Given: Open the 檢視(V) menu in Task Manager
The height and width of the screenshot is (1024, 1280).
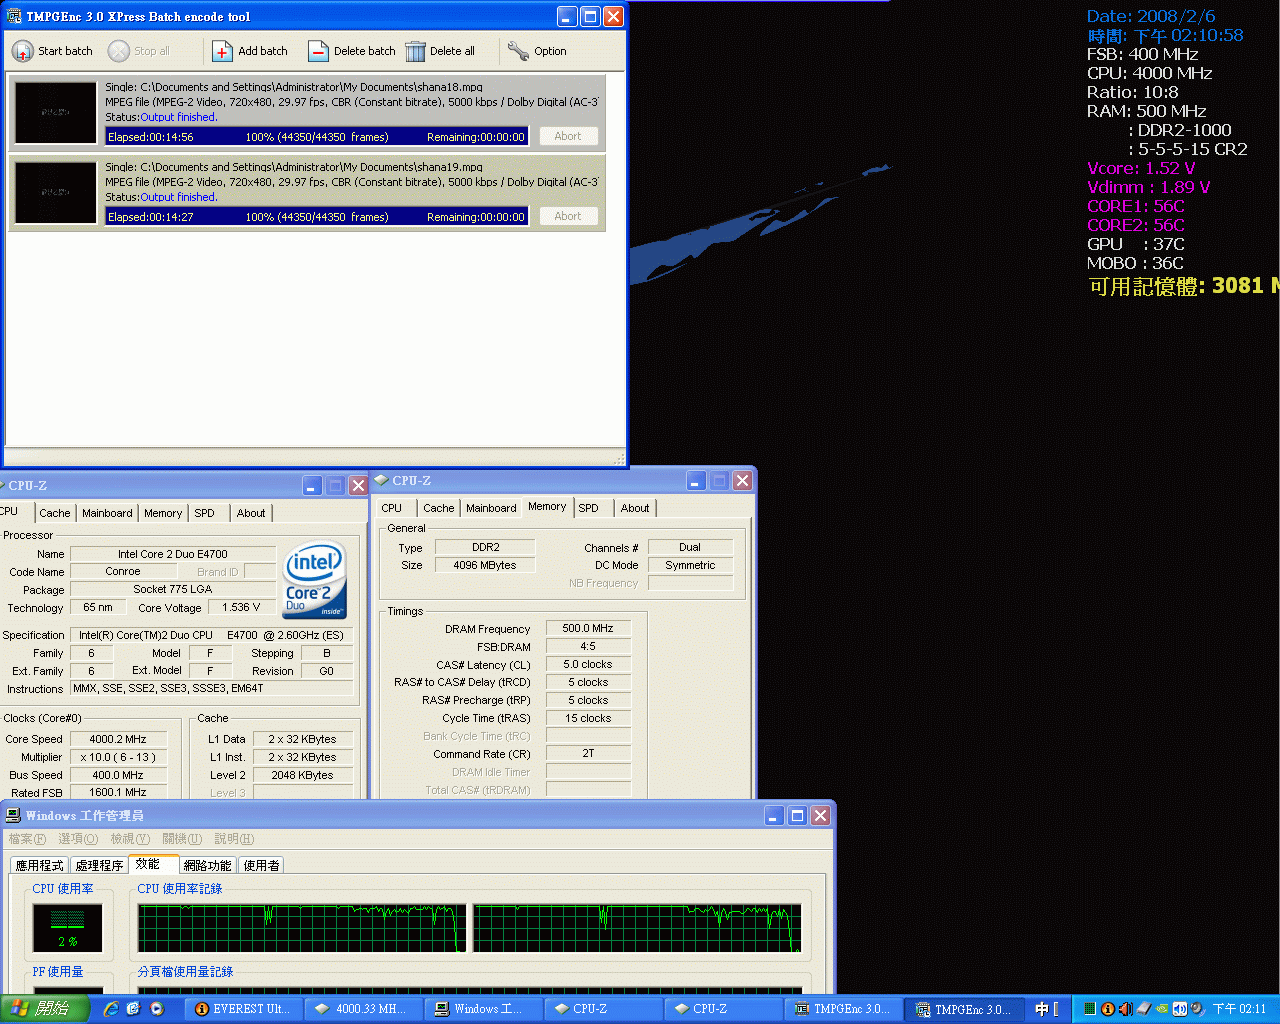Looking at the screenshot, I should [x=130, y=839].
